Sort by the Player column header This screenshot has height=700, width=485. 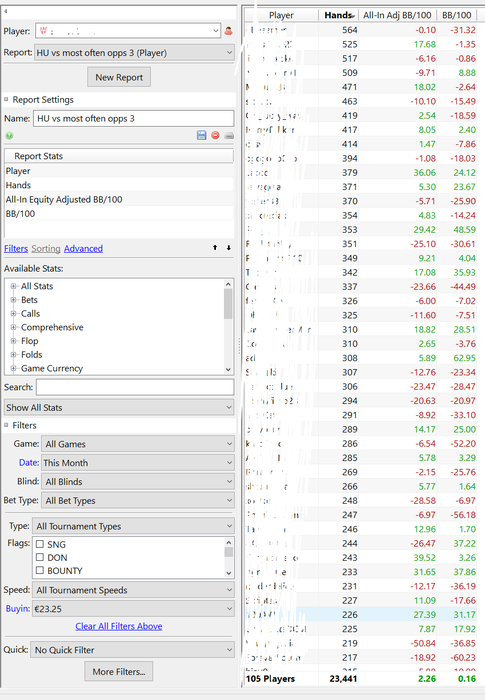click(281, 15)
